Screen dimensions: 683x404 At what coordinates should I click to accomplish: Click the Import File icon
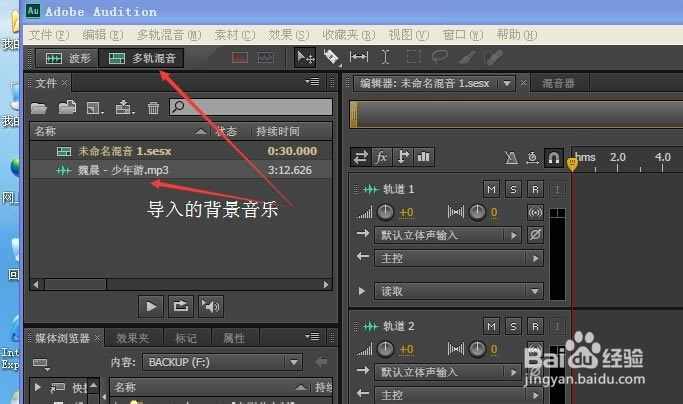click(67, 107)
